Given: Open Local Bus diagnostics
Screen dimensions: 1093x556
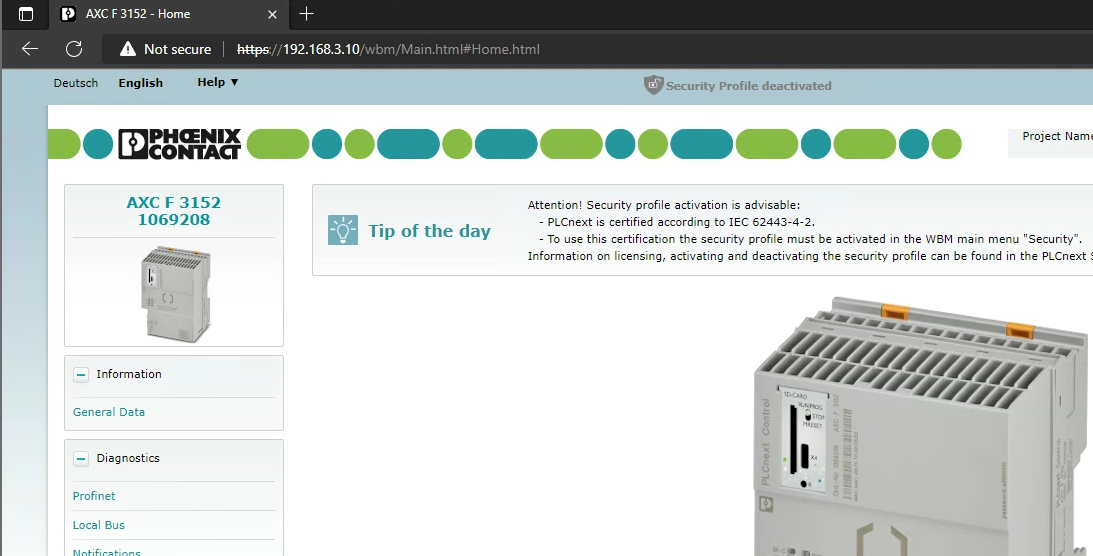Looking at the screenshot, I should coord(99,525).
